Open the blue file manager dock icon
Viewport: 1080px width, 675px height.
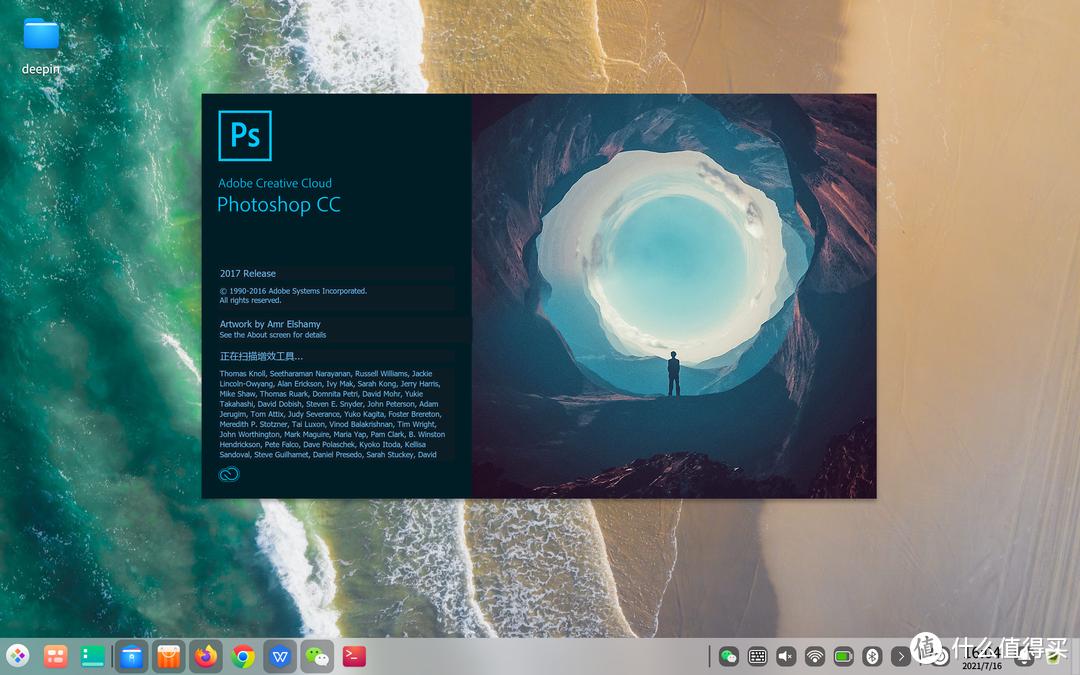click(x=132, y=656)
